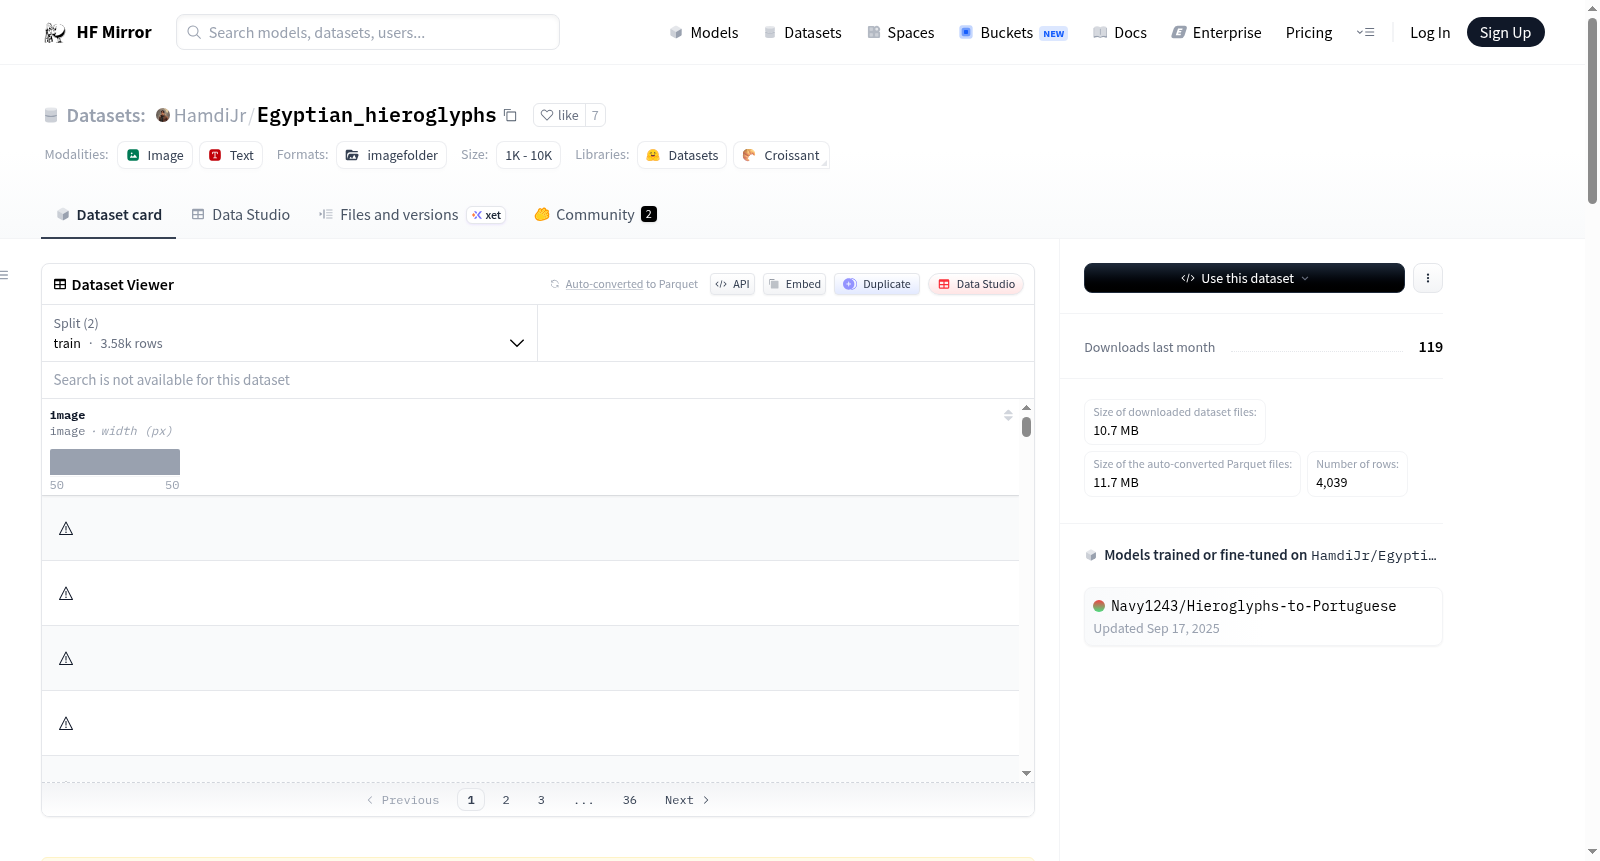Open the Models nav item

(x=704, y=33)
